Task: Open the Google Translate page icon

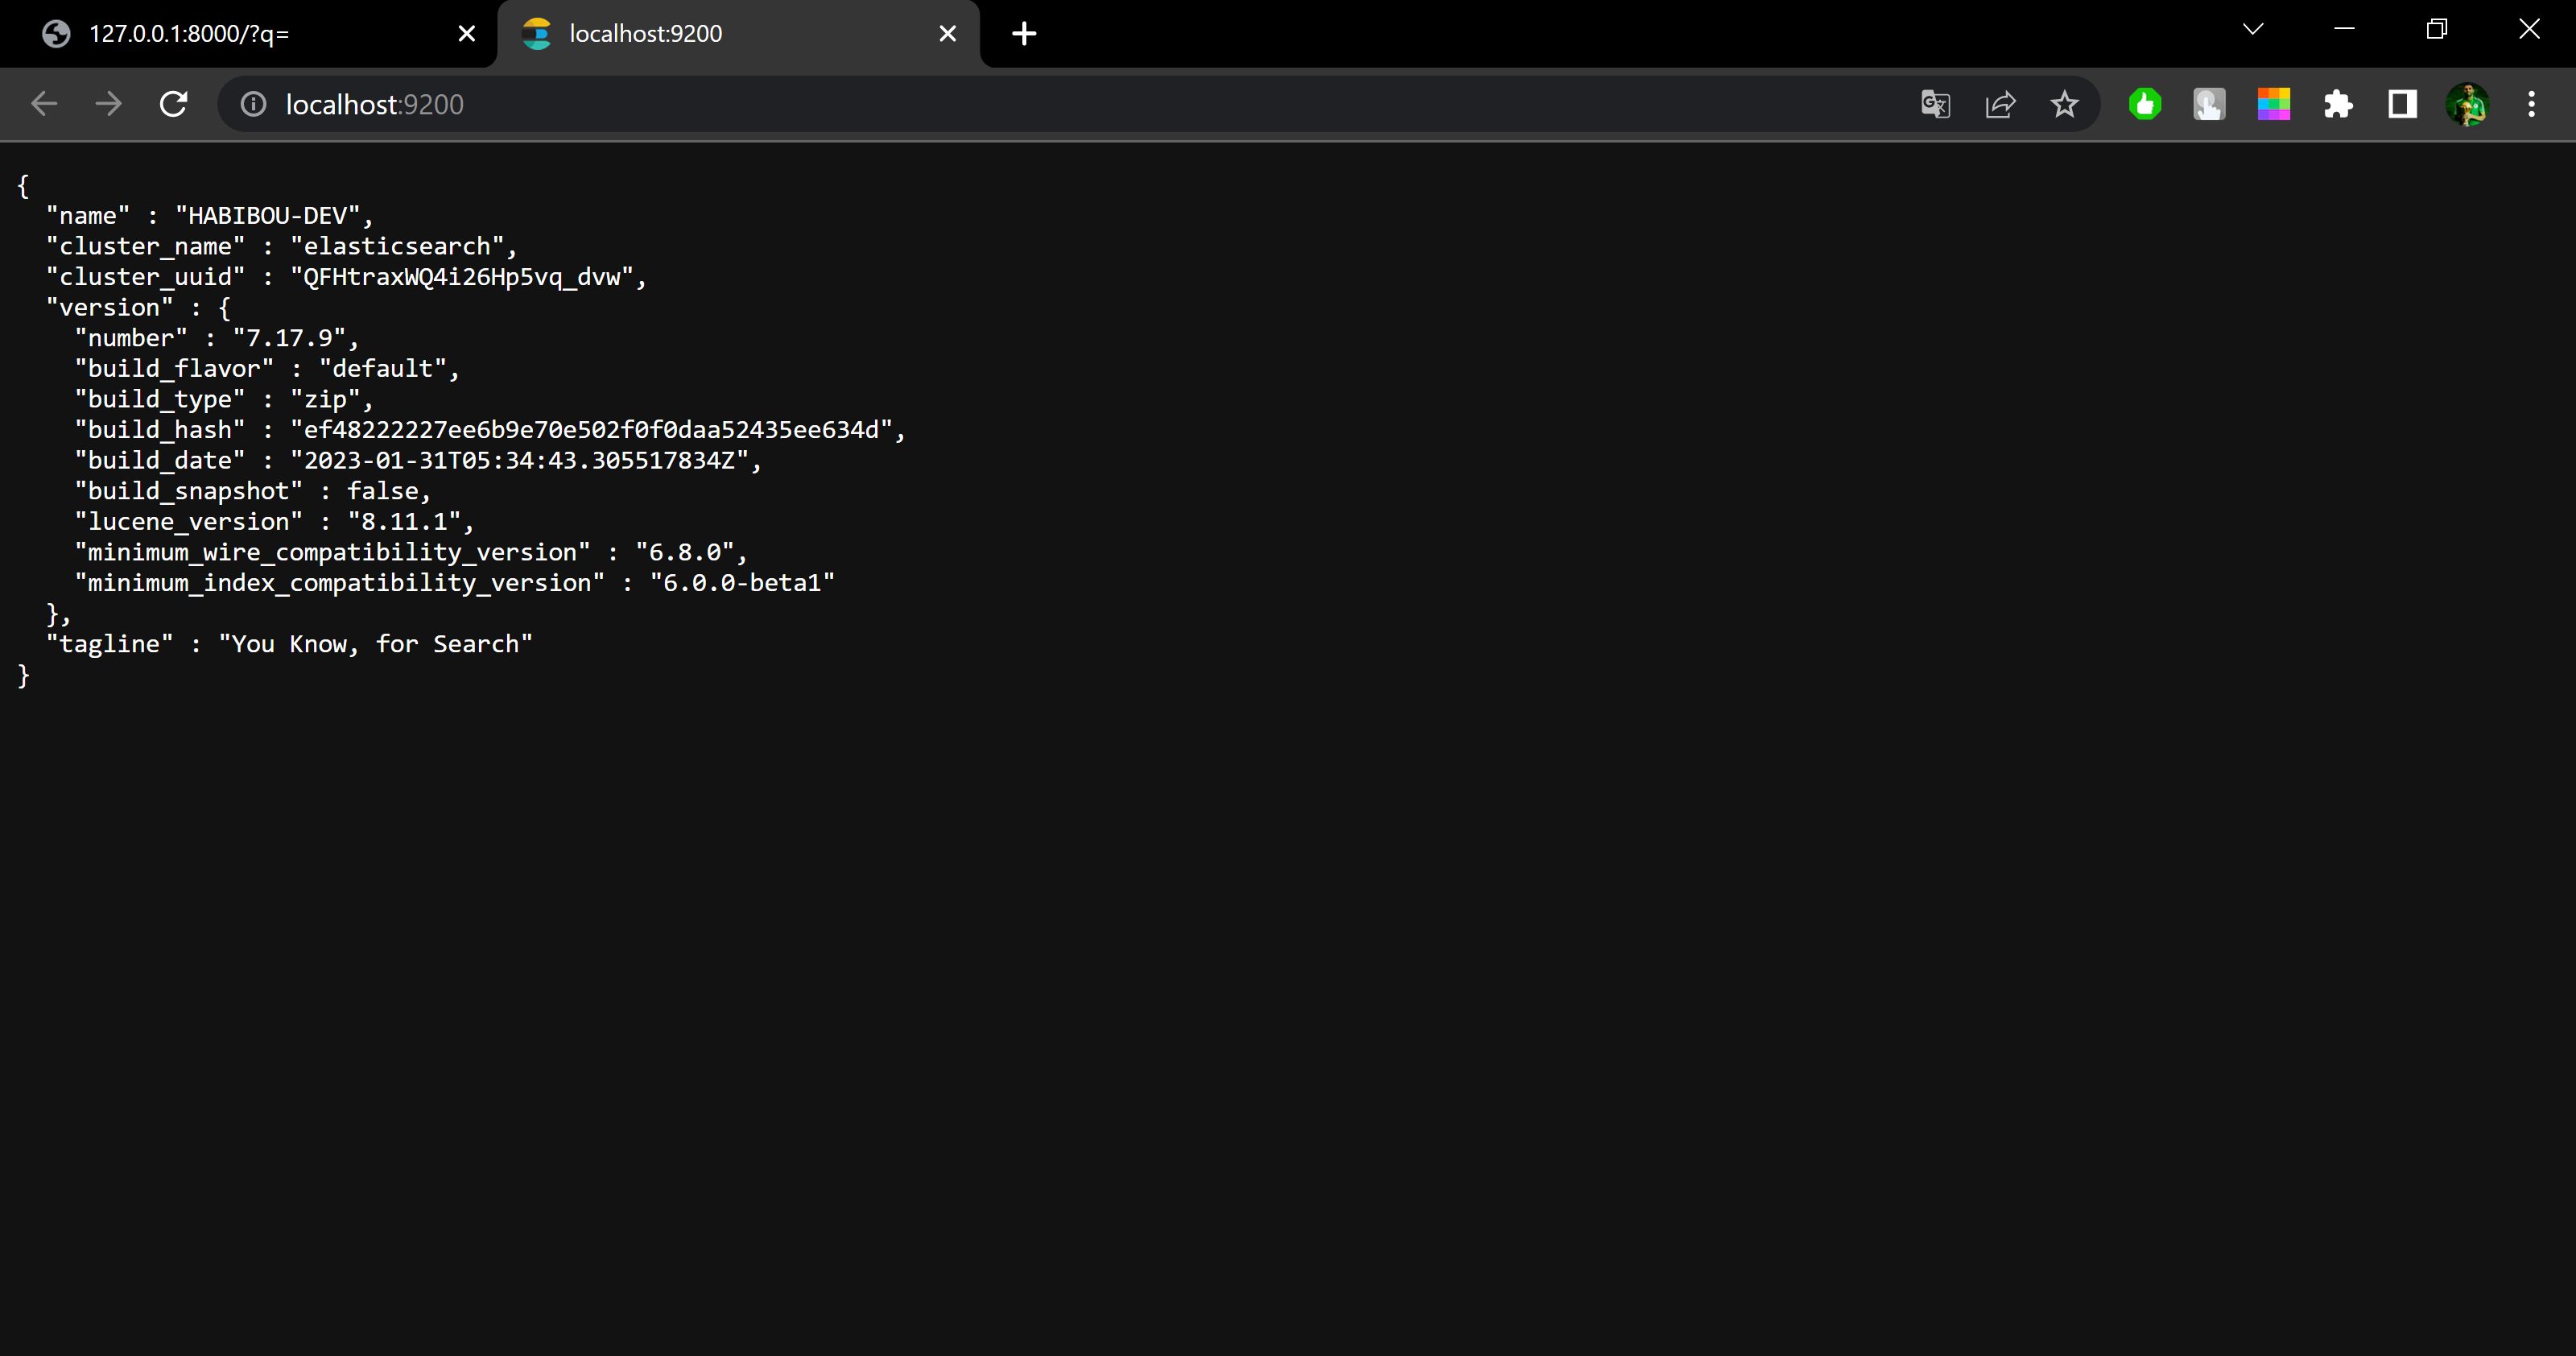Action: pyautogui.click(x=1935, y=104)
